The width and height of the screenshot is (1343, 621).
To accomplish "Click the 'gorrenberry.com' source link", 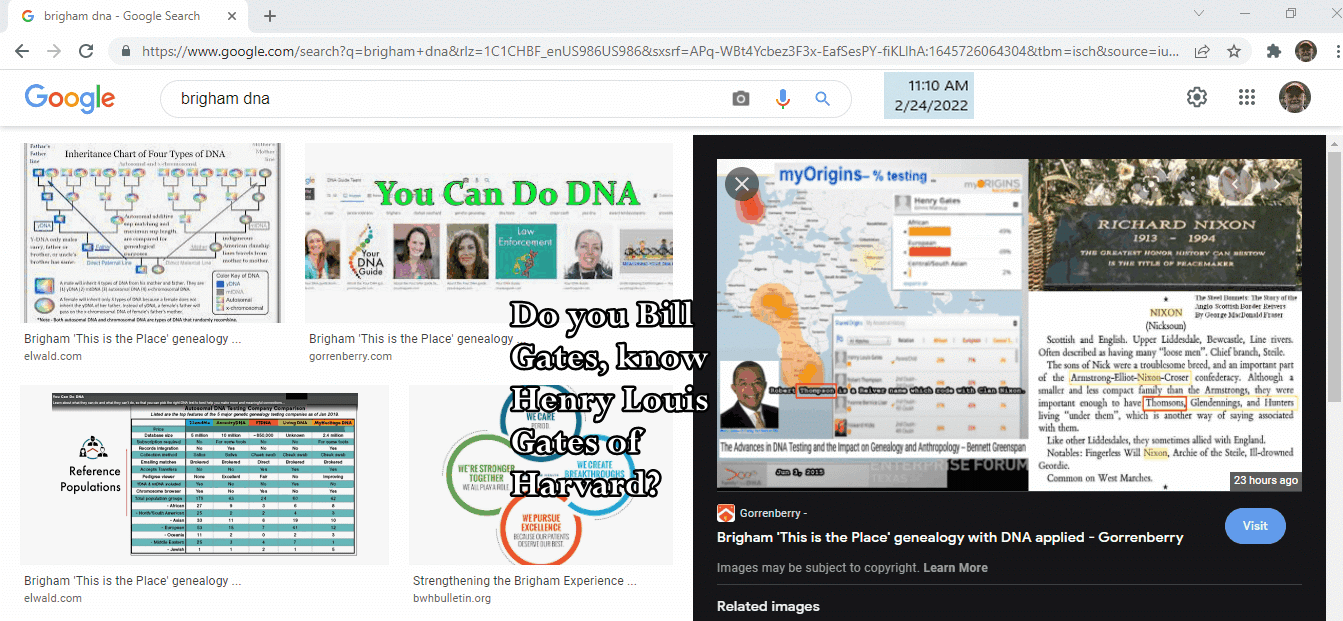I will pos(352,356).
